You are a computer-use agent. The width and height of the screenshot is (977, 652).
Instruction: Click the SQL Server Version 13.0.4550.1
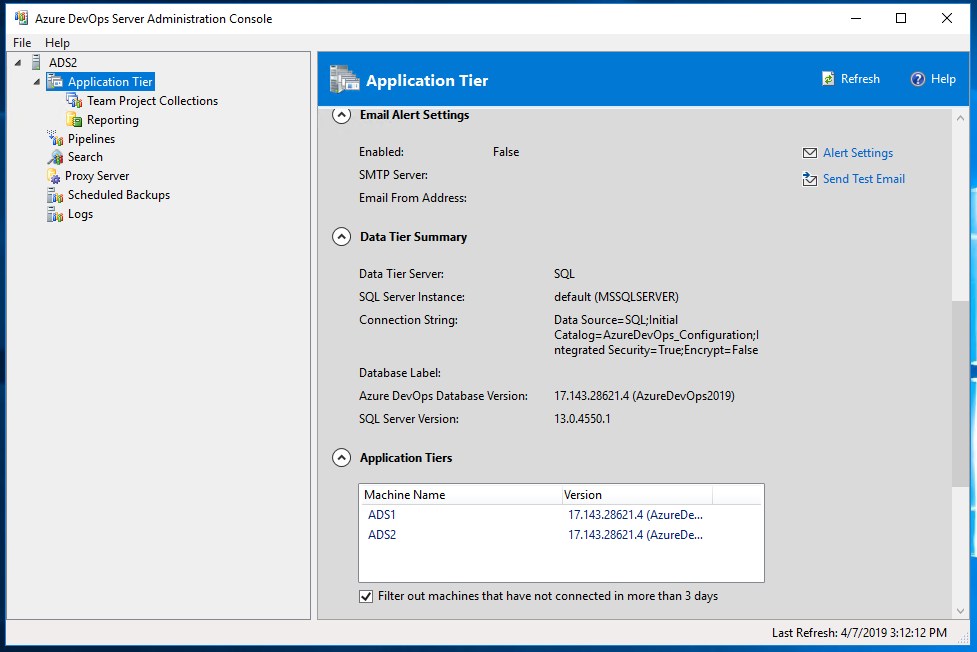pyautogui.click(x=582, y=419)
